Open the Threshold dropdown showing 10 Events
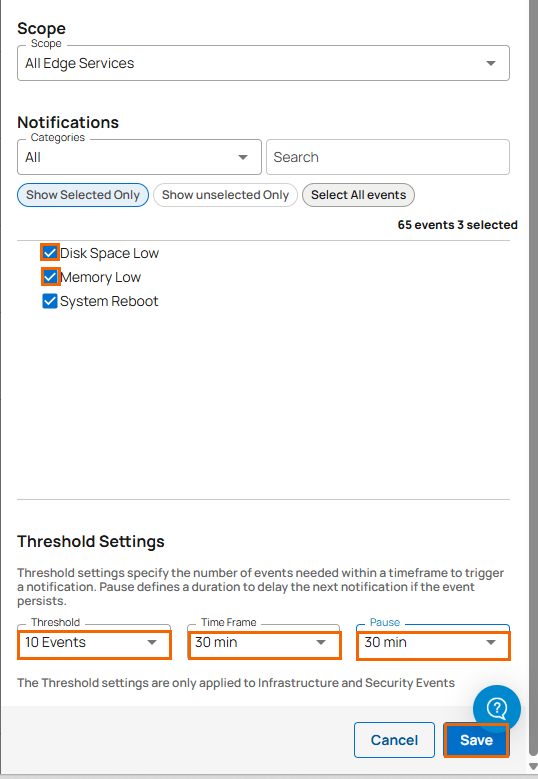This screenshot has width=538, height=779. pyautogui.click(x=94, y=642)
